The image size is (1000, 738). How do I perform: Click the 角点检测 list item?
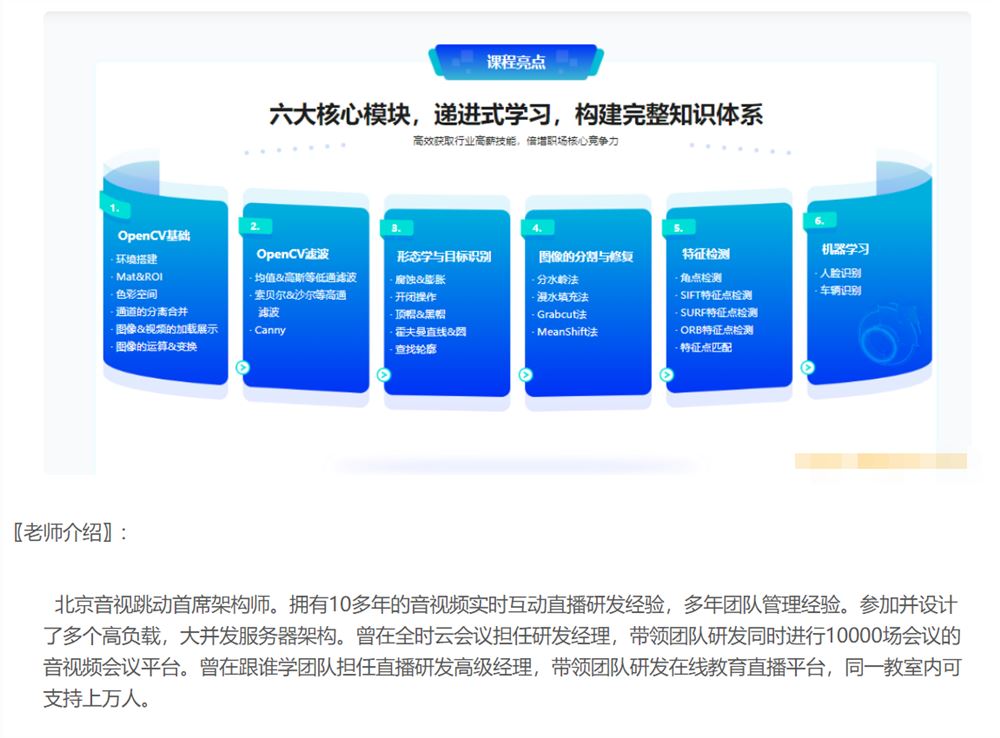tap(701, 277)
